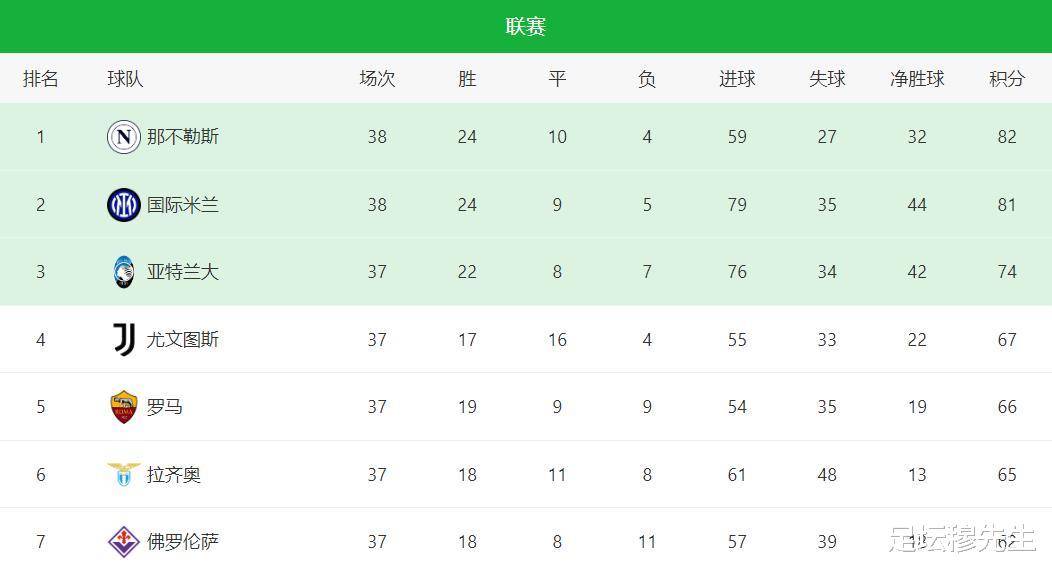This screenshot has width=1052, height=573.
Task: Open the 那不勒斯 team link
Action: click(x=182, y=137)
